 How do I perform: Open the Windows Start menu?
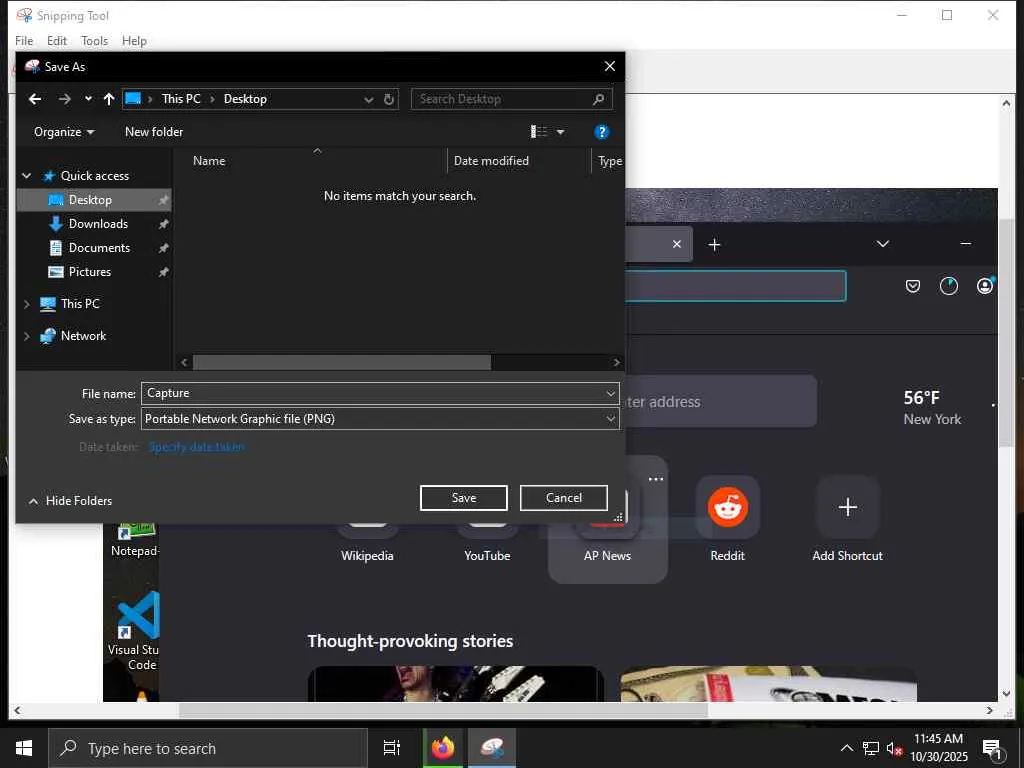[x=24, y=748]
